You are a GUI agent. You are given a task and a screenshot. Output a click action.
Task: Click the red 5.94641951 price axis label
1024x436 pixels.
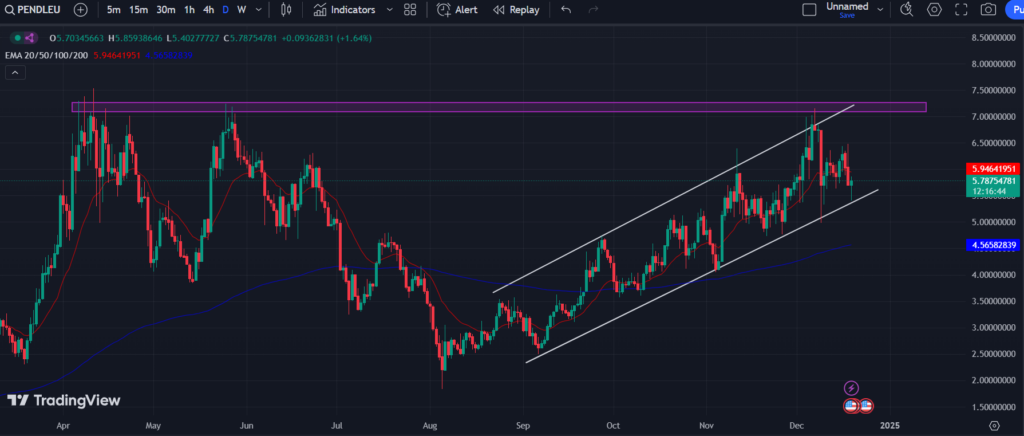(993, 168)
